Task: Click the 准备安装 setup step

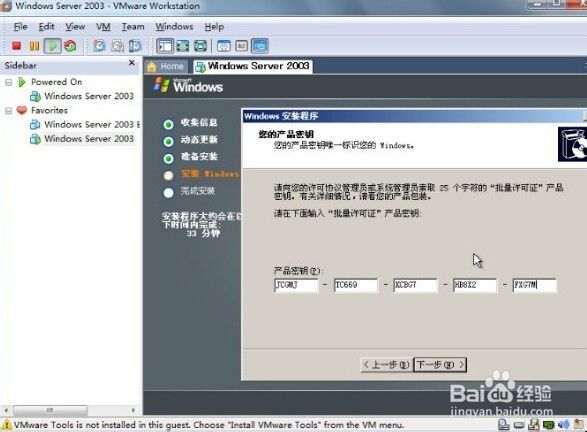Action: pyautogui.click(x=199, y=156)
